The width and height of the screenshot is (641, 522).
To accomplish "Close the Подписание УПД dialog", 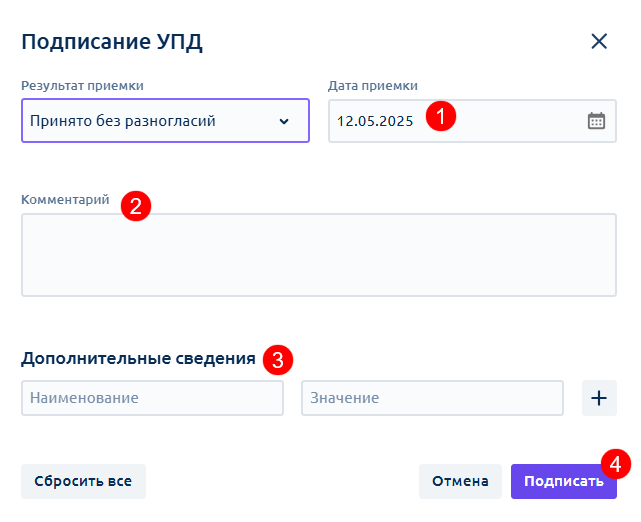I will [x=599, y=41].
